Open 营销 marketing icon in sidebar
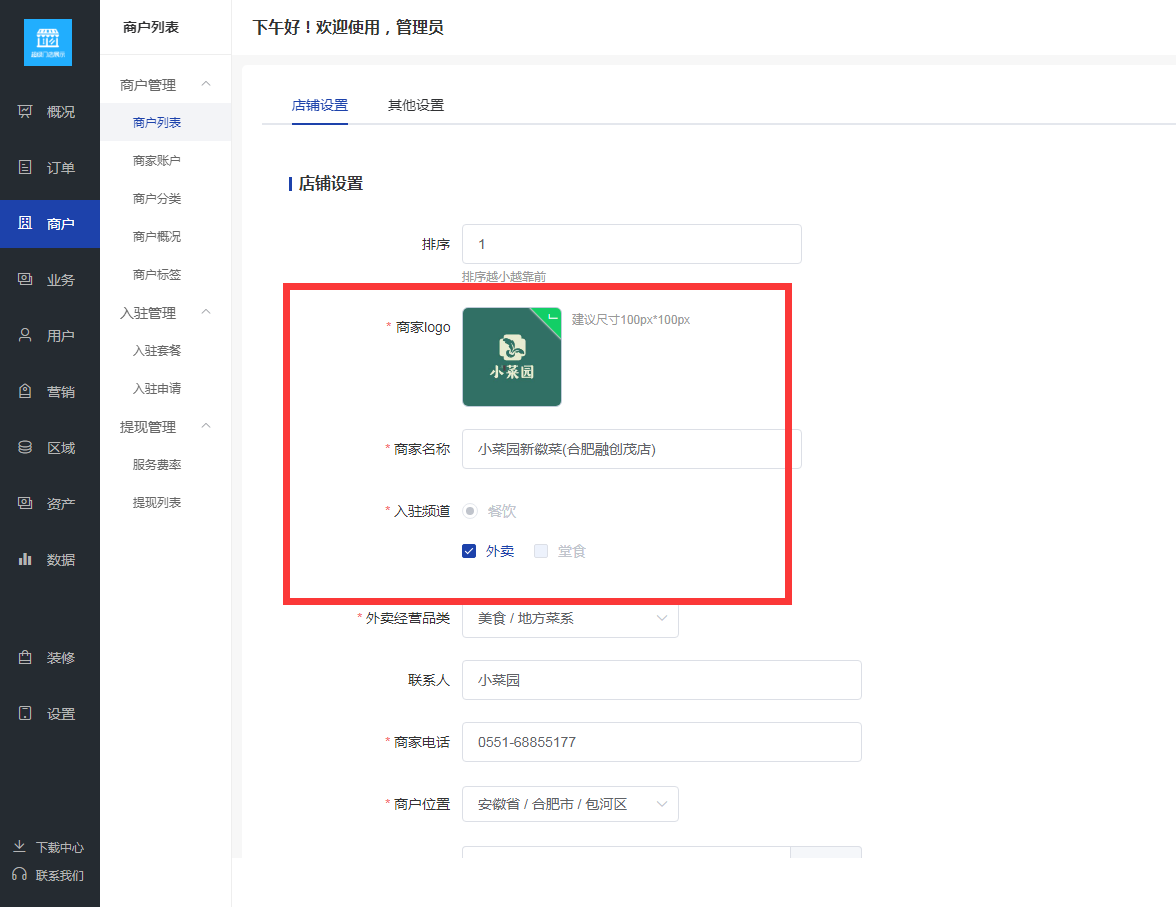This screenshot has width=1176, height=907. pyautogui.click(x=25, y=391)
